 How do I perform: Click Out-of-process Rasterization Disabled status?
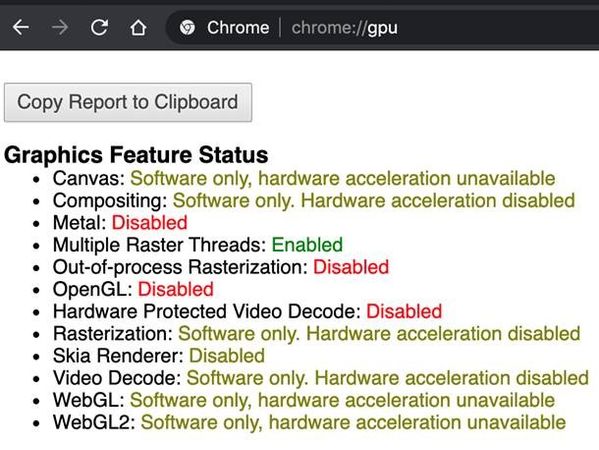pyautogui.click(x=351, y=267)
